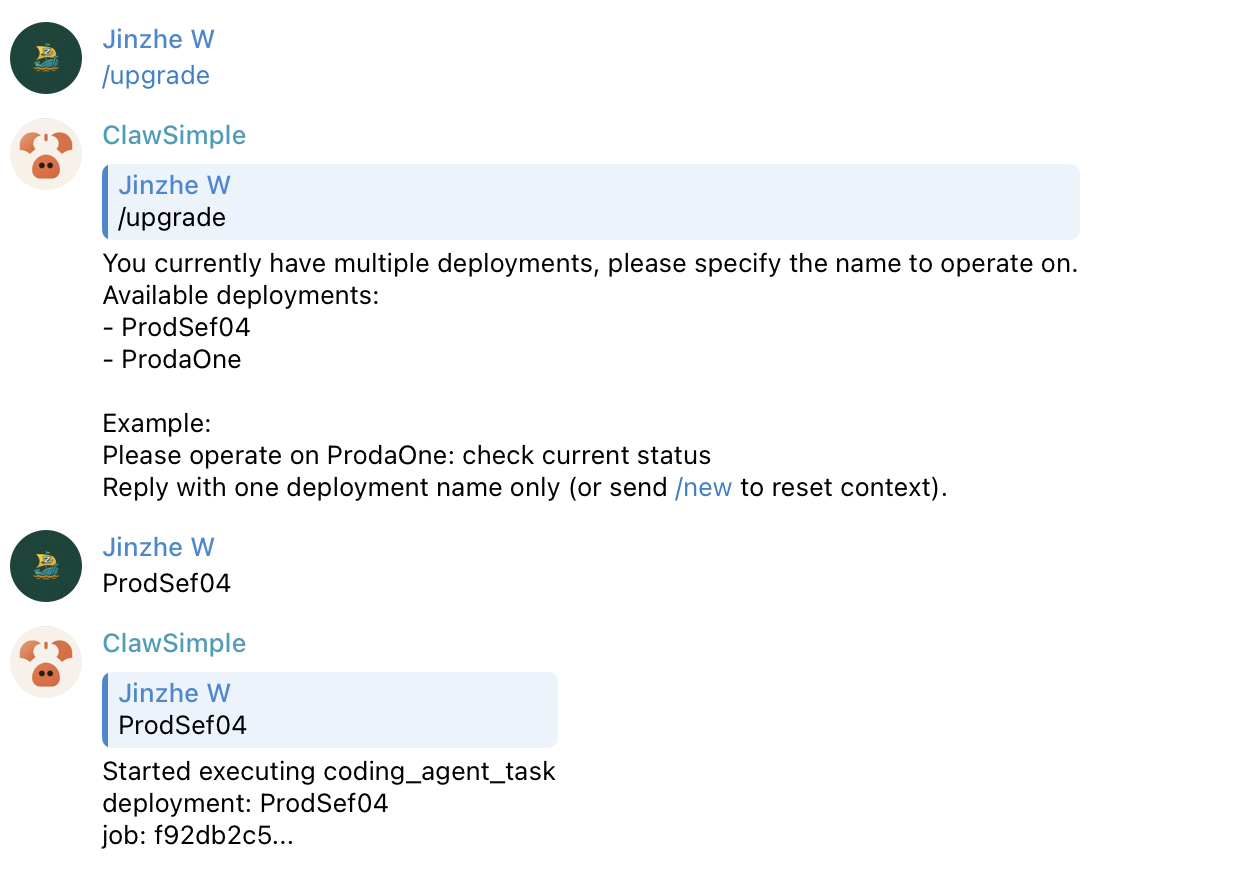The image size is (1236, 882).
Task: Click the example line "Please operate on ProdaOne"
Action: (x=406, y=456)
